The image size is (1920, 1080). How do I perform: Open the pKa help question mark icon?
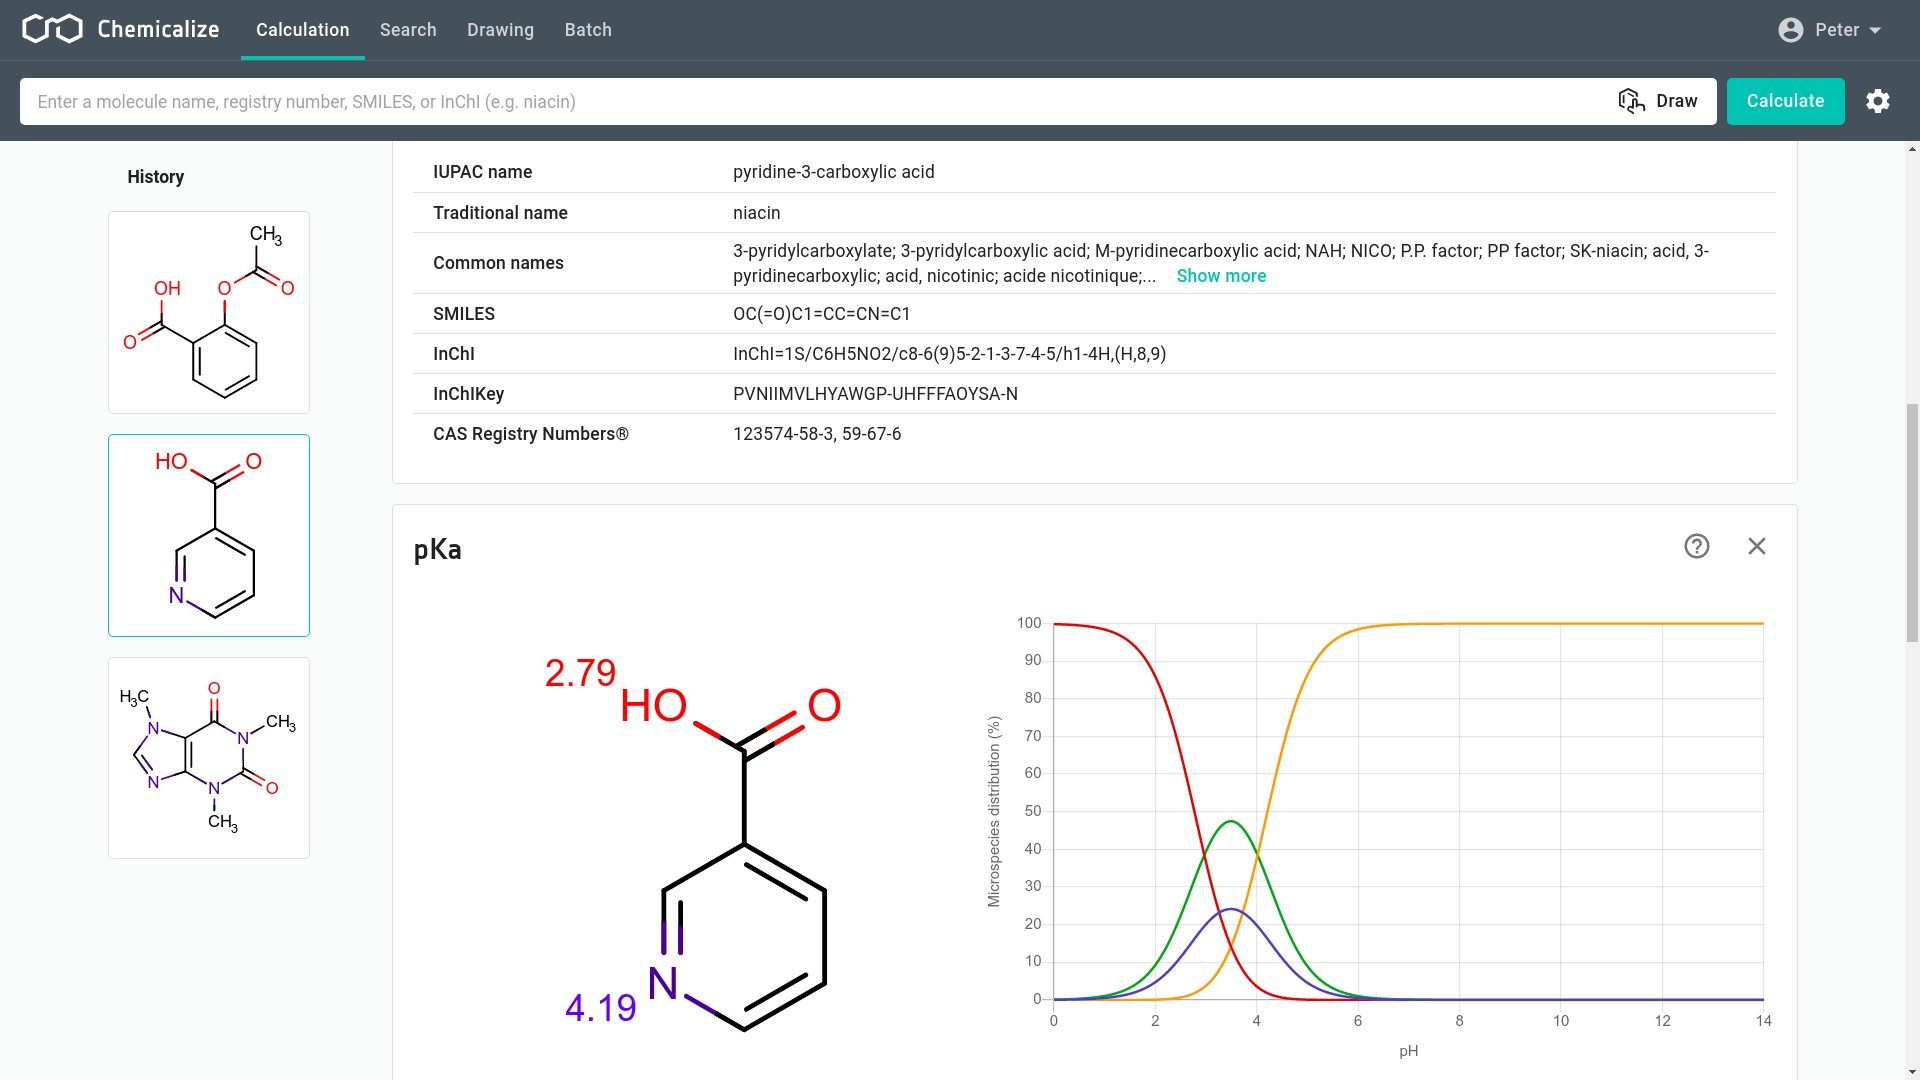click(1697, 546)
